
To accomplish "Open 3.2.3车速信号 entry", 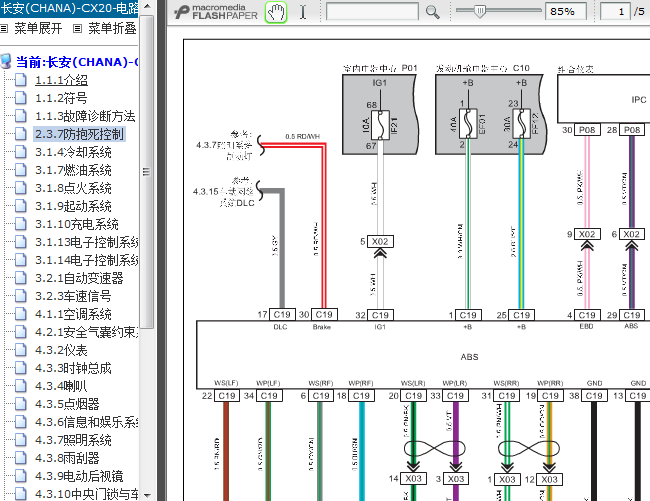I will [73, 296].
